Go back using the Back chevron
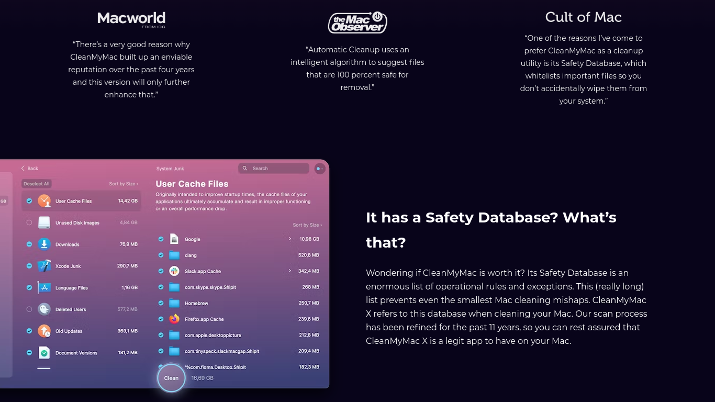Image resolution: width=715 pixels, height=402 pixels. pyautogui.click(x=23, y=168)
